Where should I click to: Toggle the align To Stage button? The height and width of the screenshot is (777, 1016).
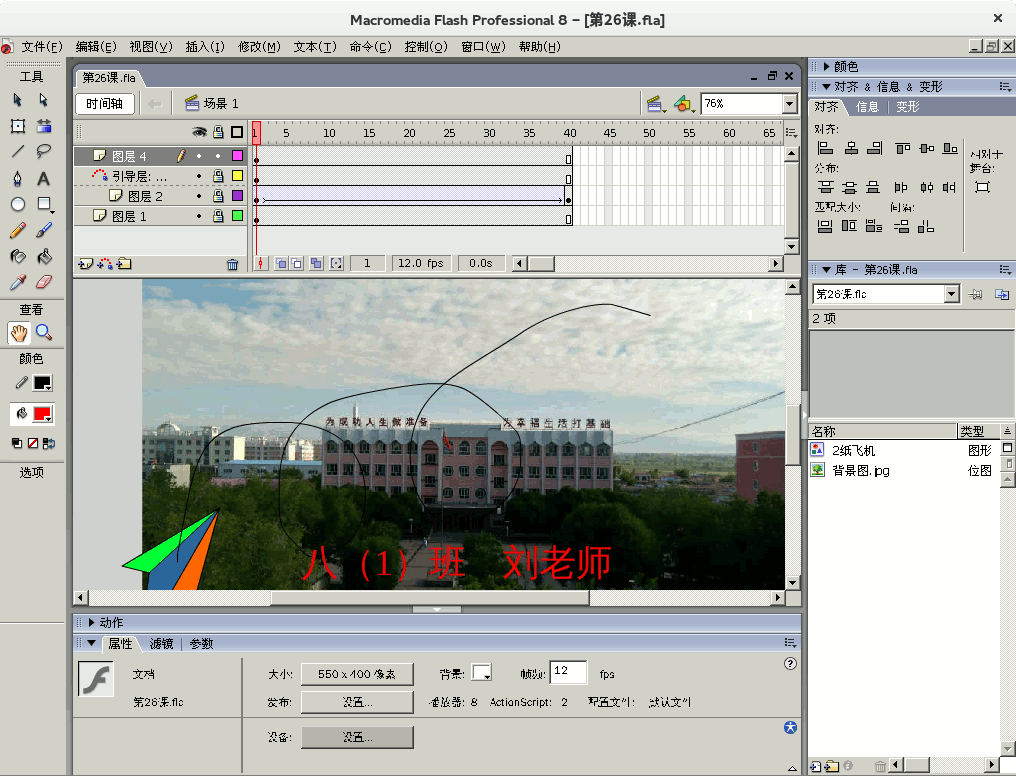tap(982, 187)
